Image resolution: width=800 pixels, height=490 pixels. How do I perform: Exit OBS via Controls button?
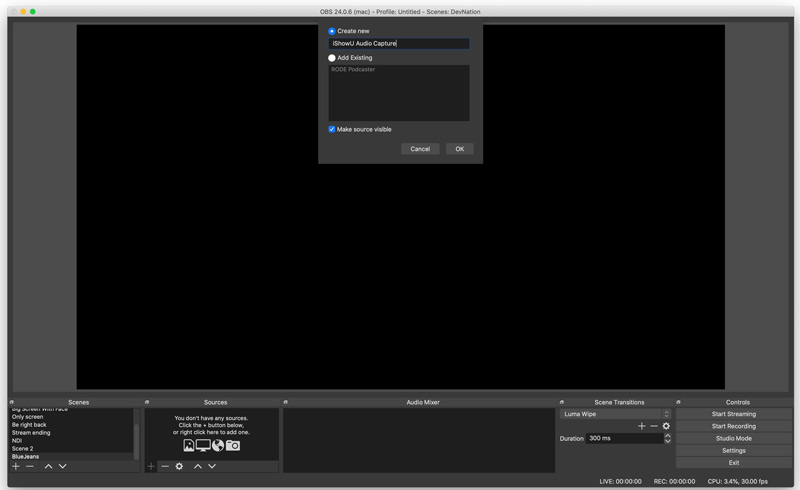734,463
